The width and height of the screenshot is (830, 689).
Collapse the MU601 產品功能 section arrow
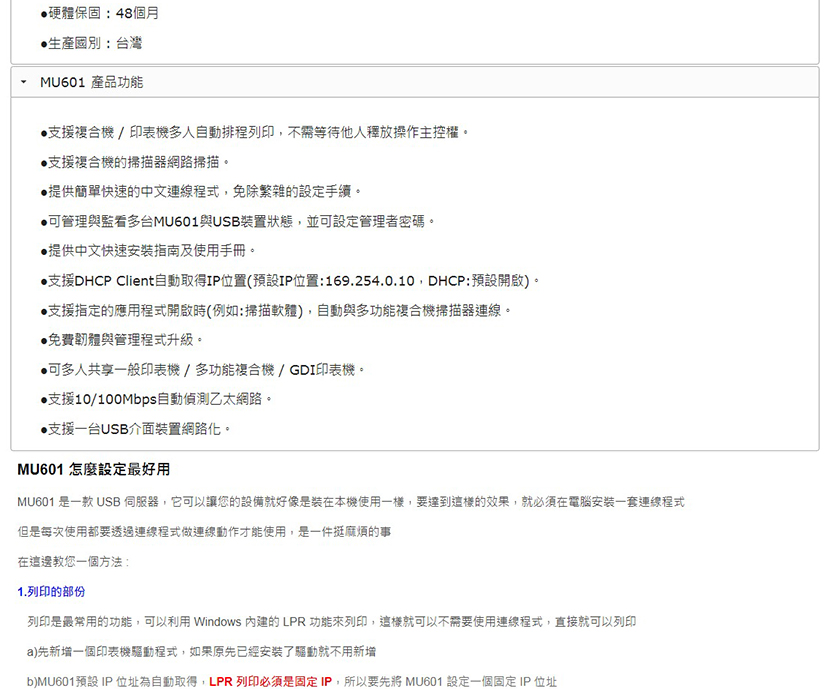tap(23, 82)
